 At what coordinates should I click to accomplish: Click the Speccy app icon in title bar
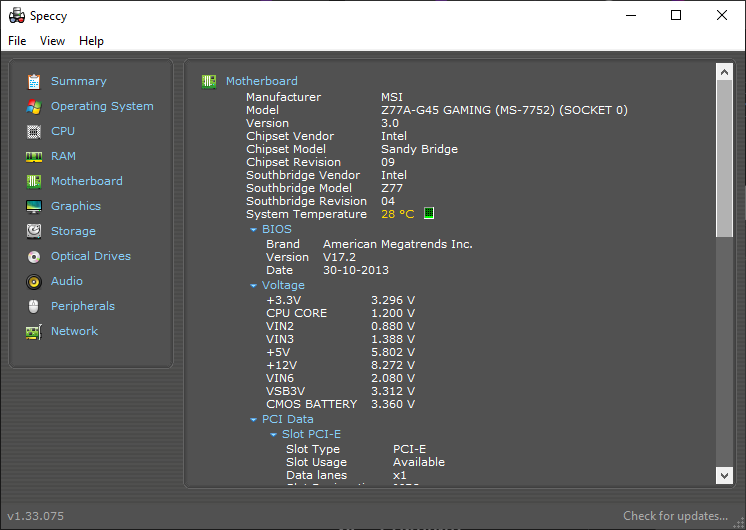coord(17,16)
